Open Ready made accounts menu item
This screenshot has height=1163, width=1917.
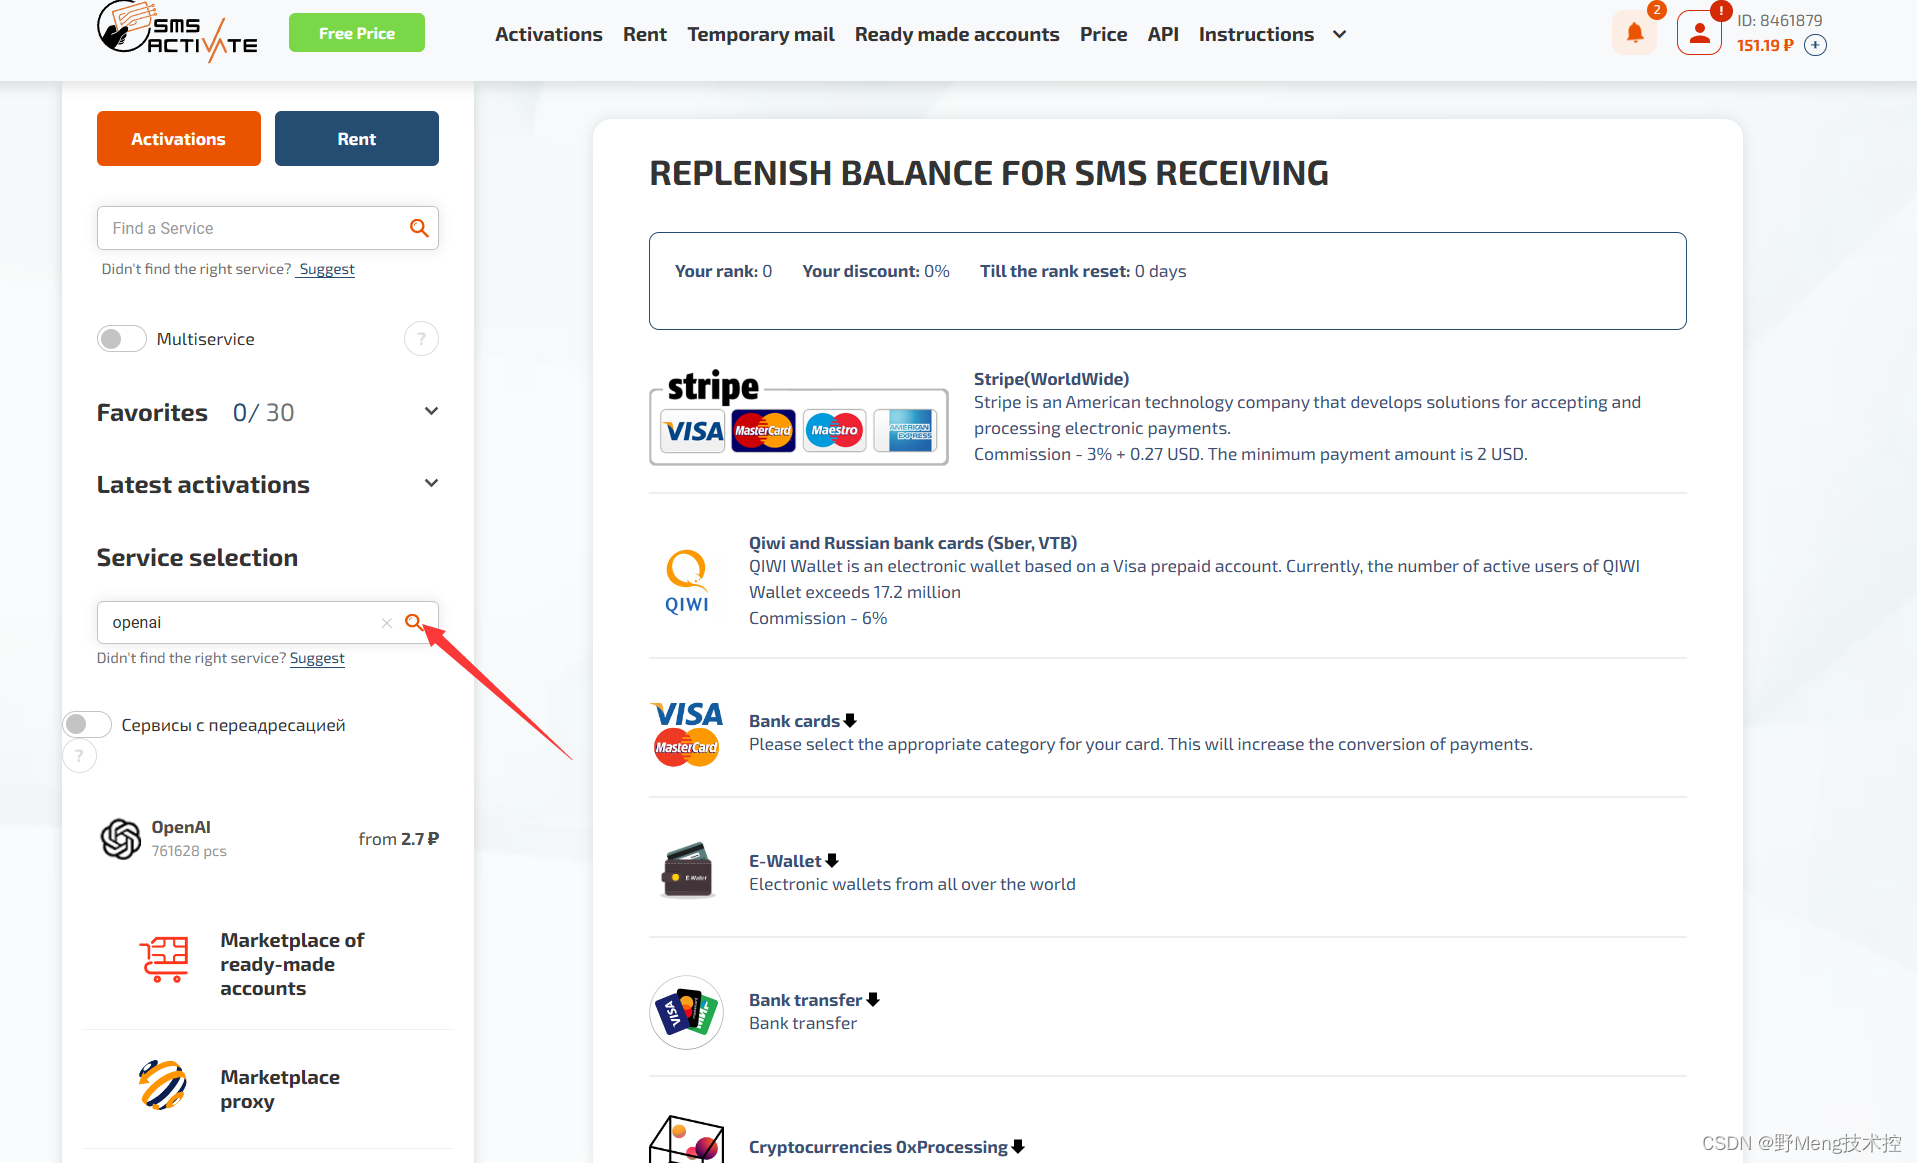click(957, 34)
